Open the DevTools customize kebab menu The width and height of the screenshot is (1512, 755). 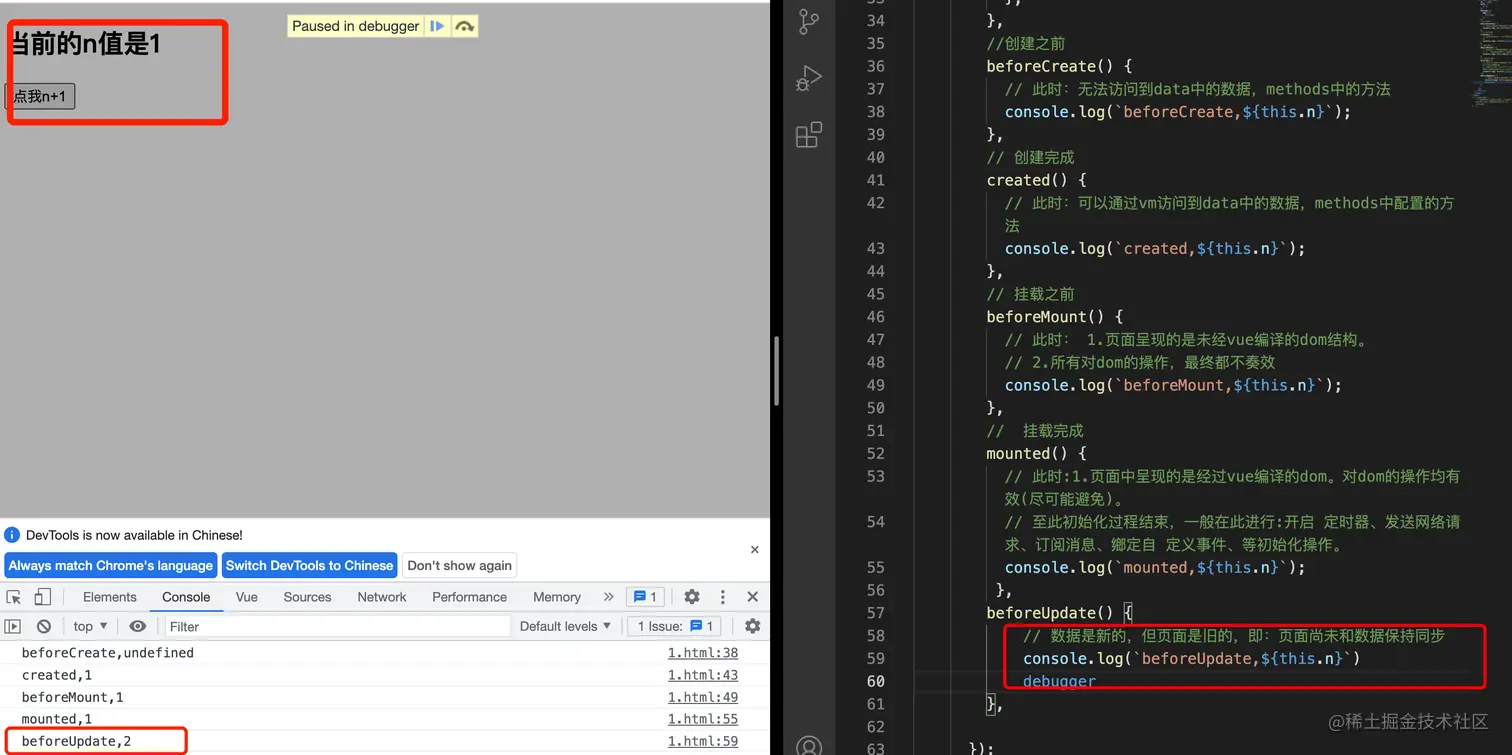point(723,597)
